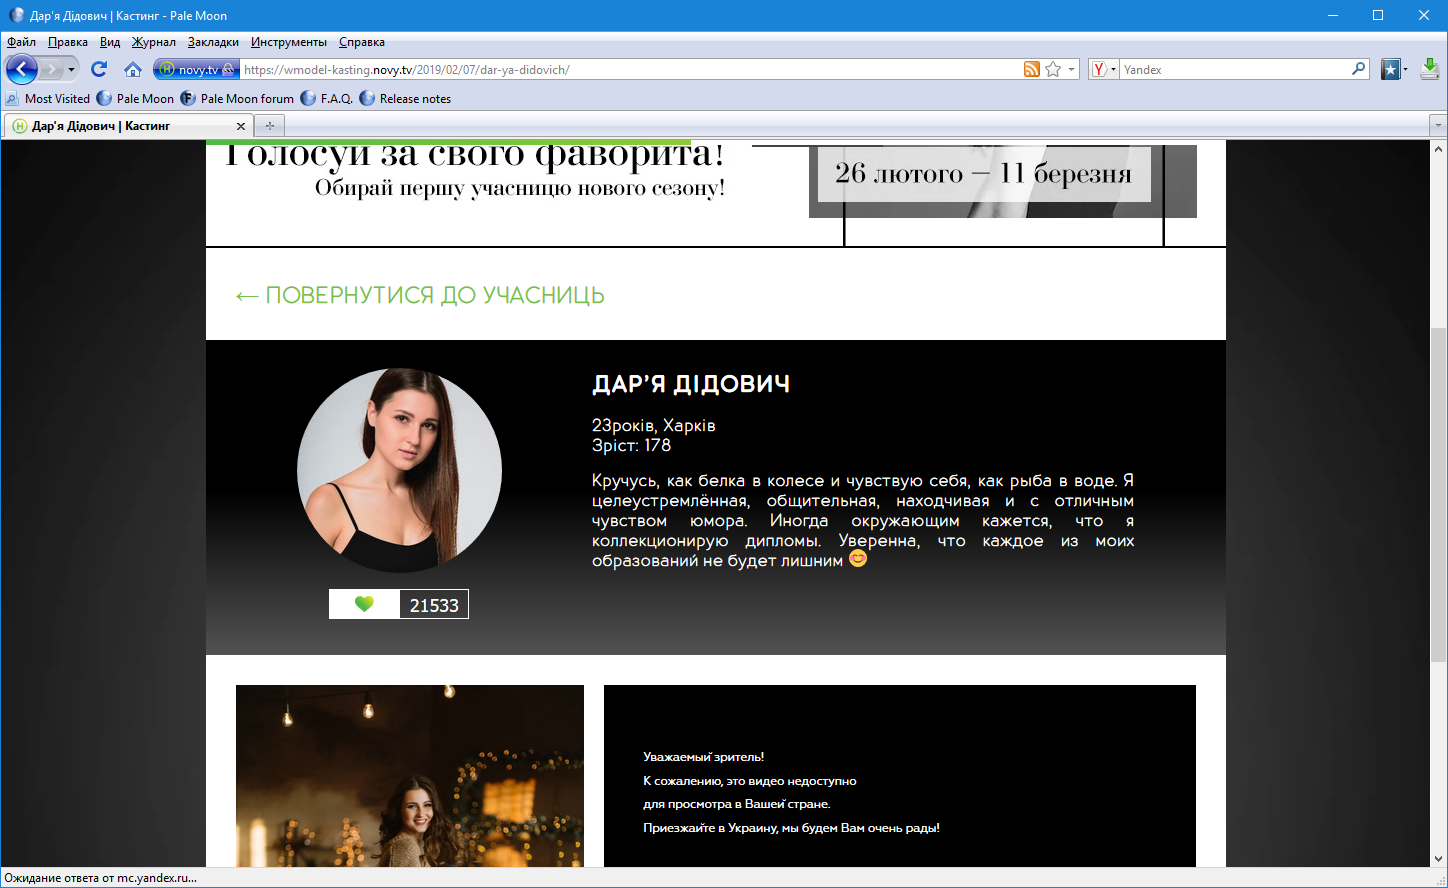Click the Forward navigation arrow
Screen dimensions: 1448x888
point(52,69)
